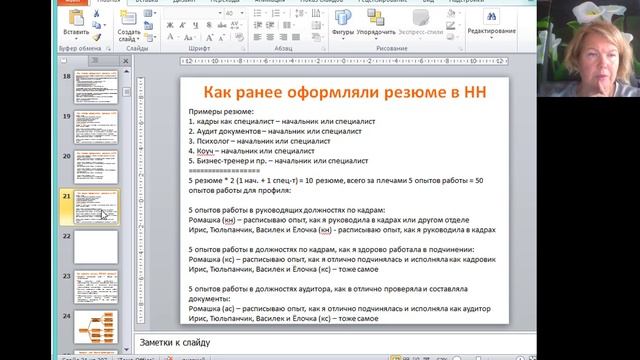This screenshot has width=640, height=360.
Task: Click into Заметки к слайду notes field
Action: pyautogui.click(x=335, y=343)
